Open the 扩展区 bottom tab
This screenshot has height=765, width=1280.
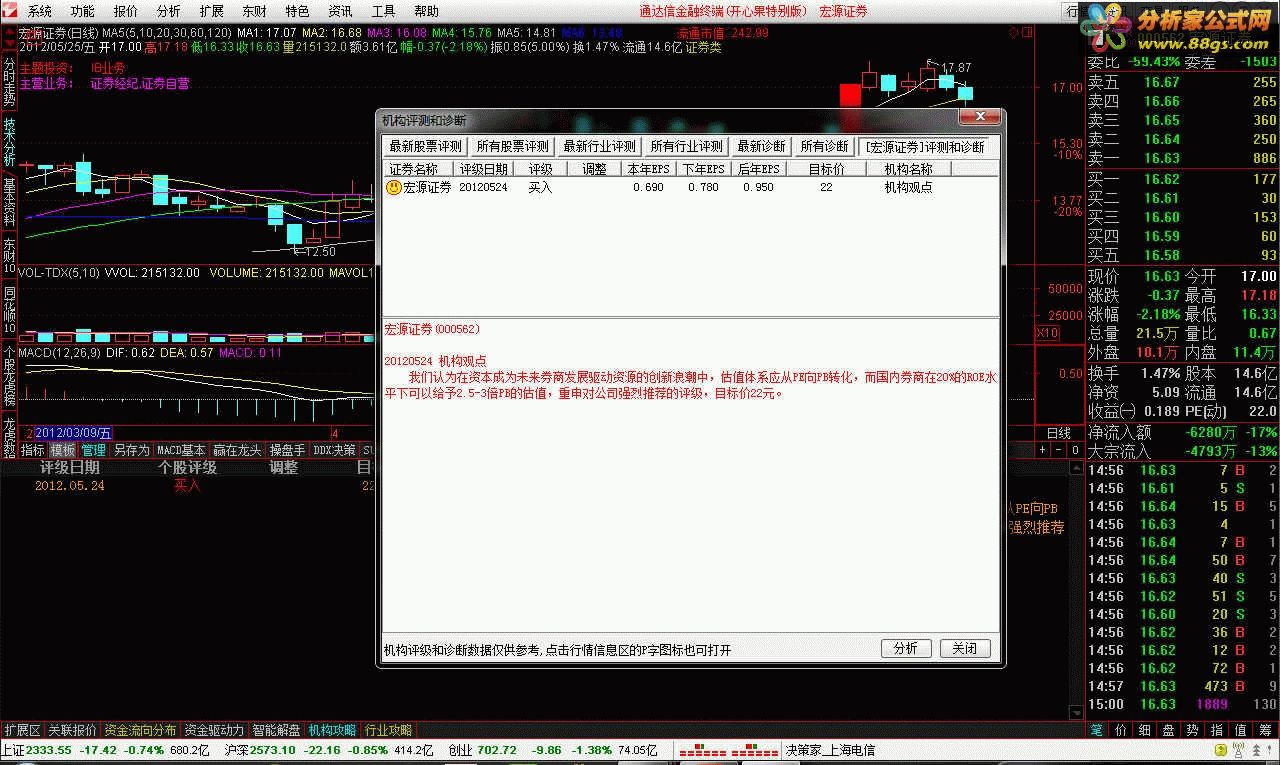tap(23, 731)
